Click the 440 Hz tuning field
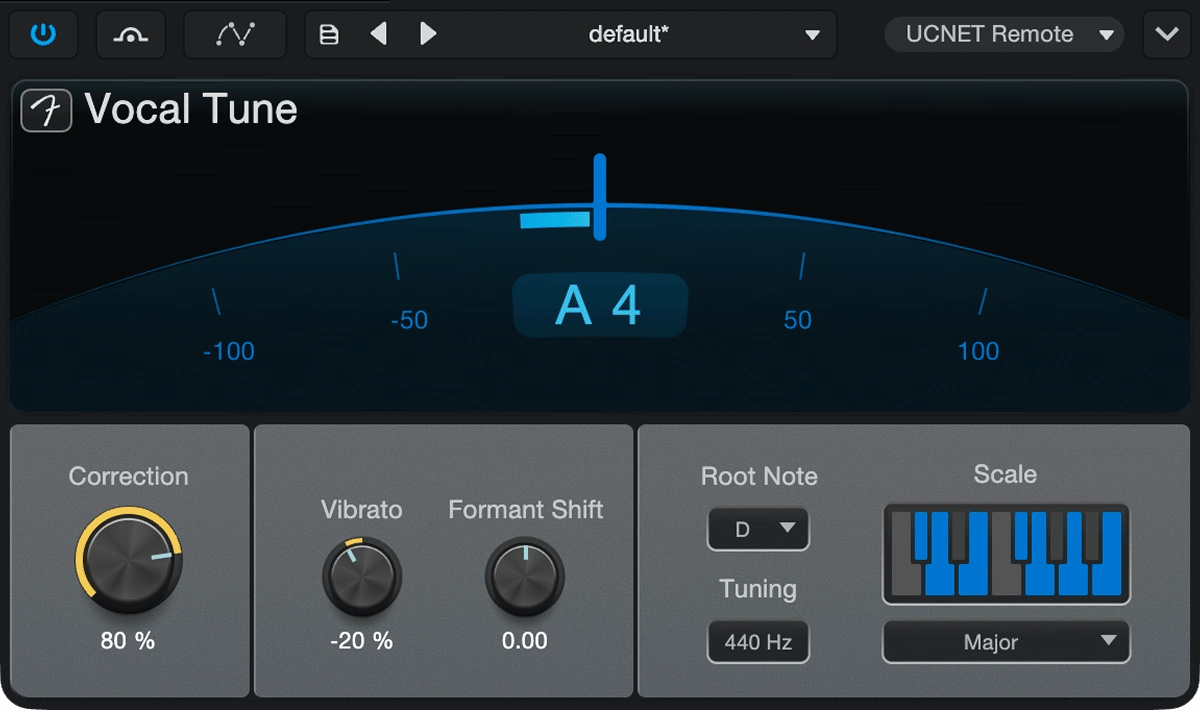Screen dimensions: 1200x710 pyautogui.click(x=758, y=642)
